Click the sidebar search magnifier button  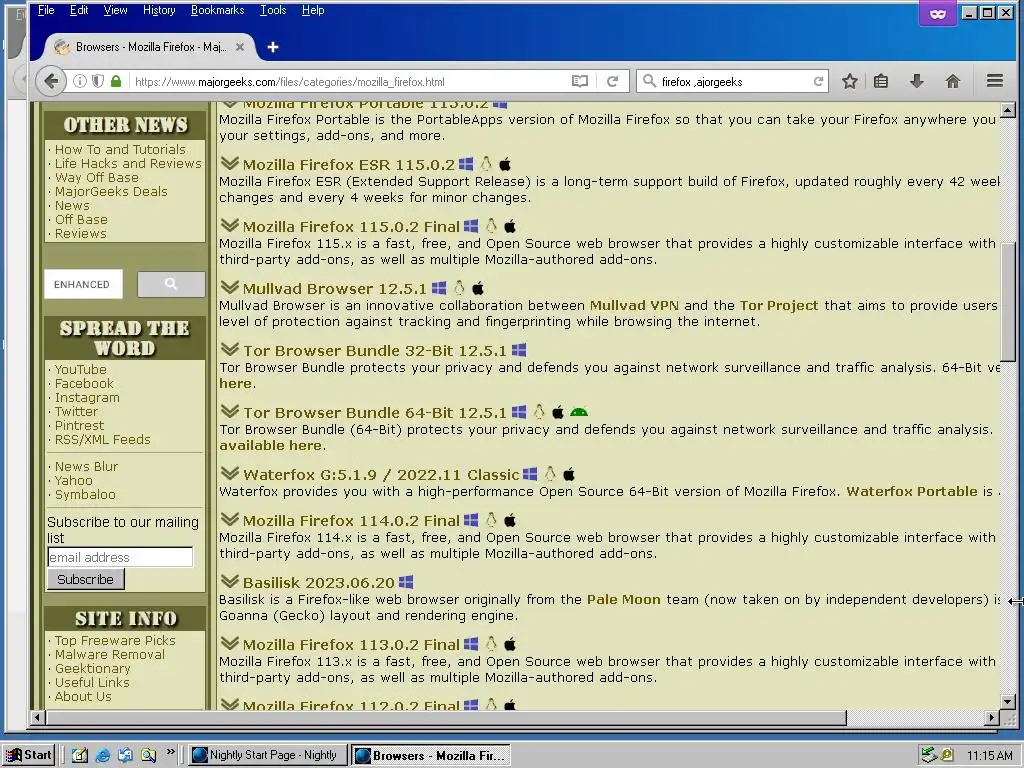(171, 284)
